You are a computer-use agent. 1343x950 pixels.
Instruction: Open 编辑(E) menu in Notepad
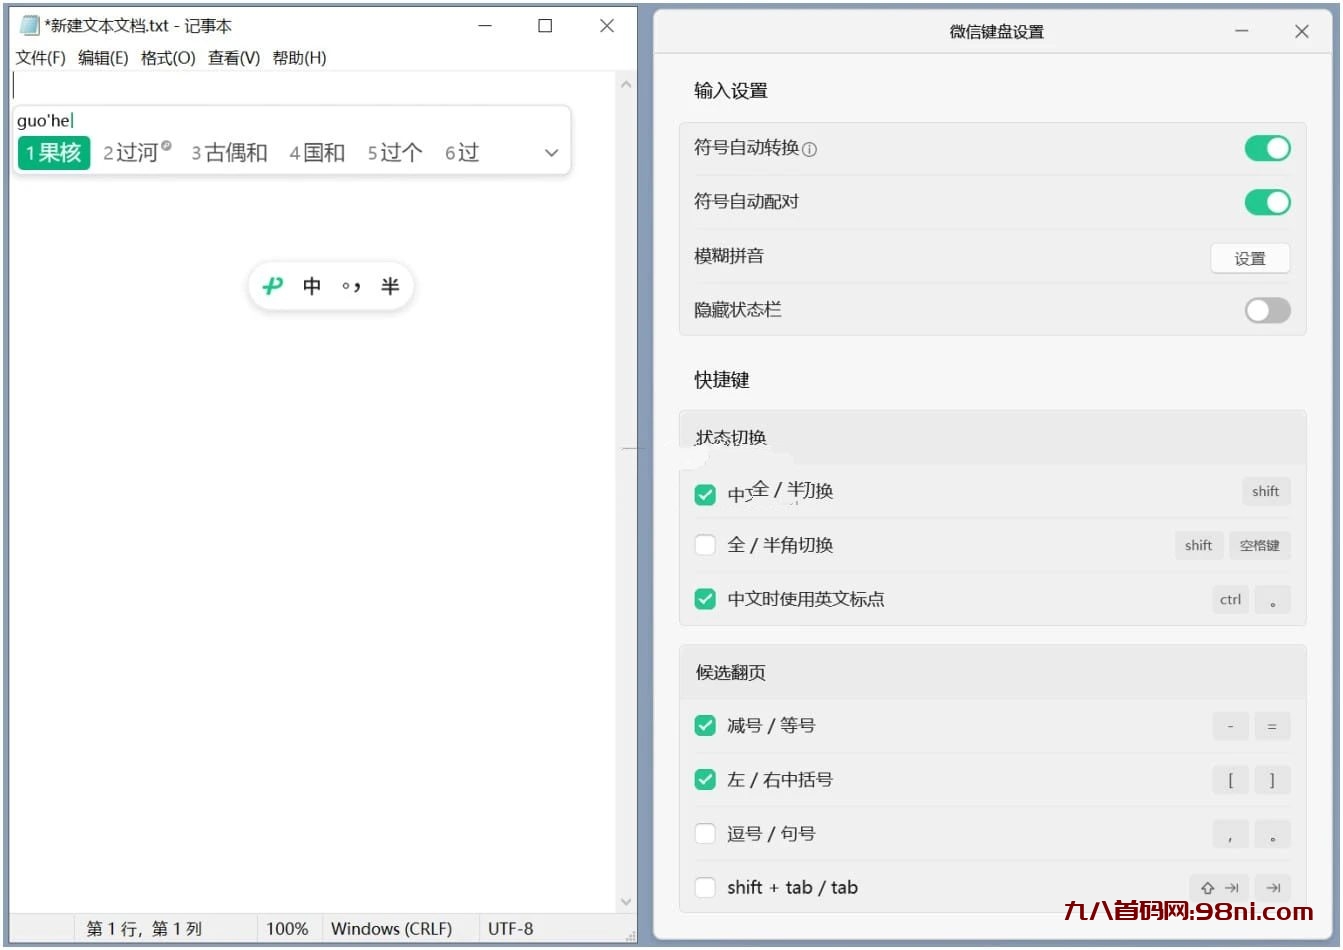click(103, 58)
